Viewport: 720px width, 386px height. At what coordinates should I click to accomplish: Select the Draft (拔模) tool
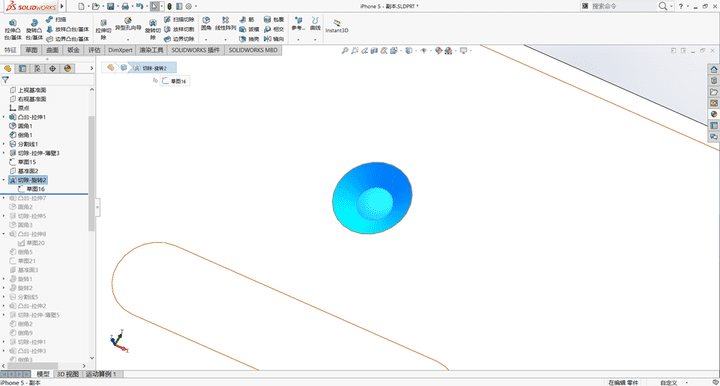(x=249, y=29)
